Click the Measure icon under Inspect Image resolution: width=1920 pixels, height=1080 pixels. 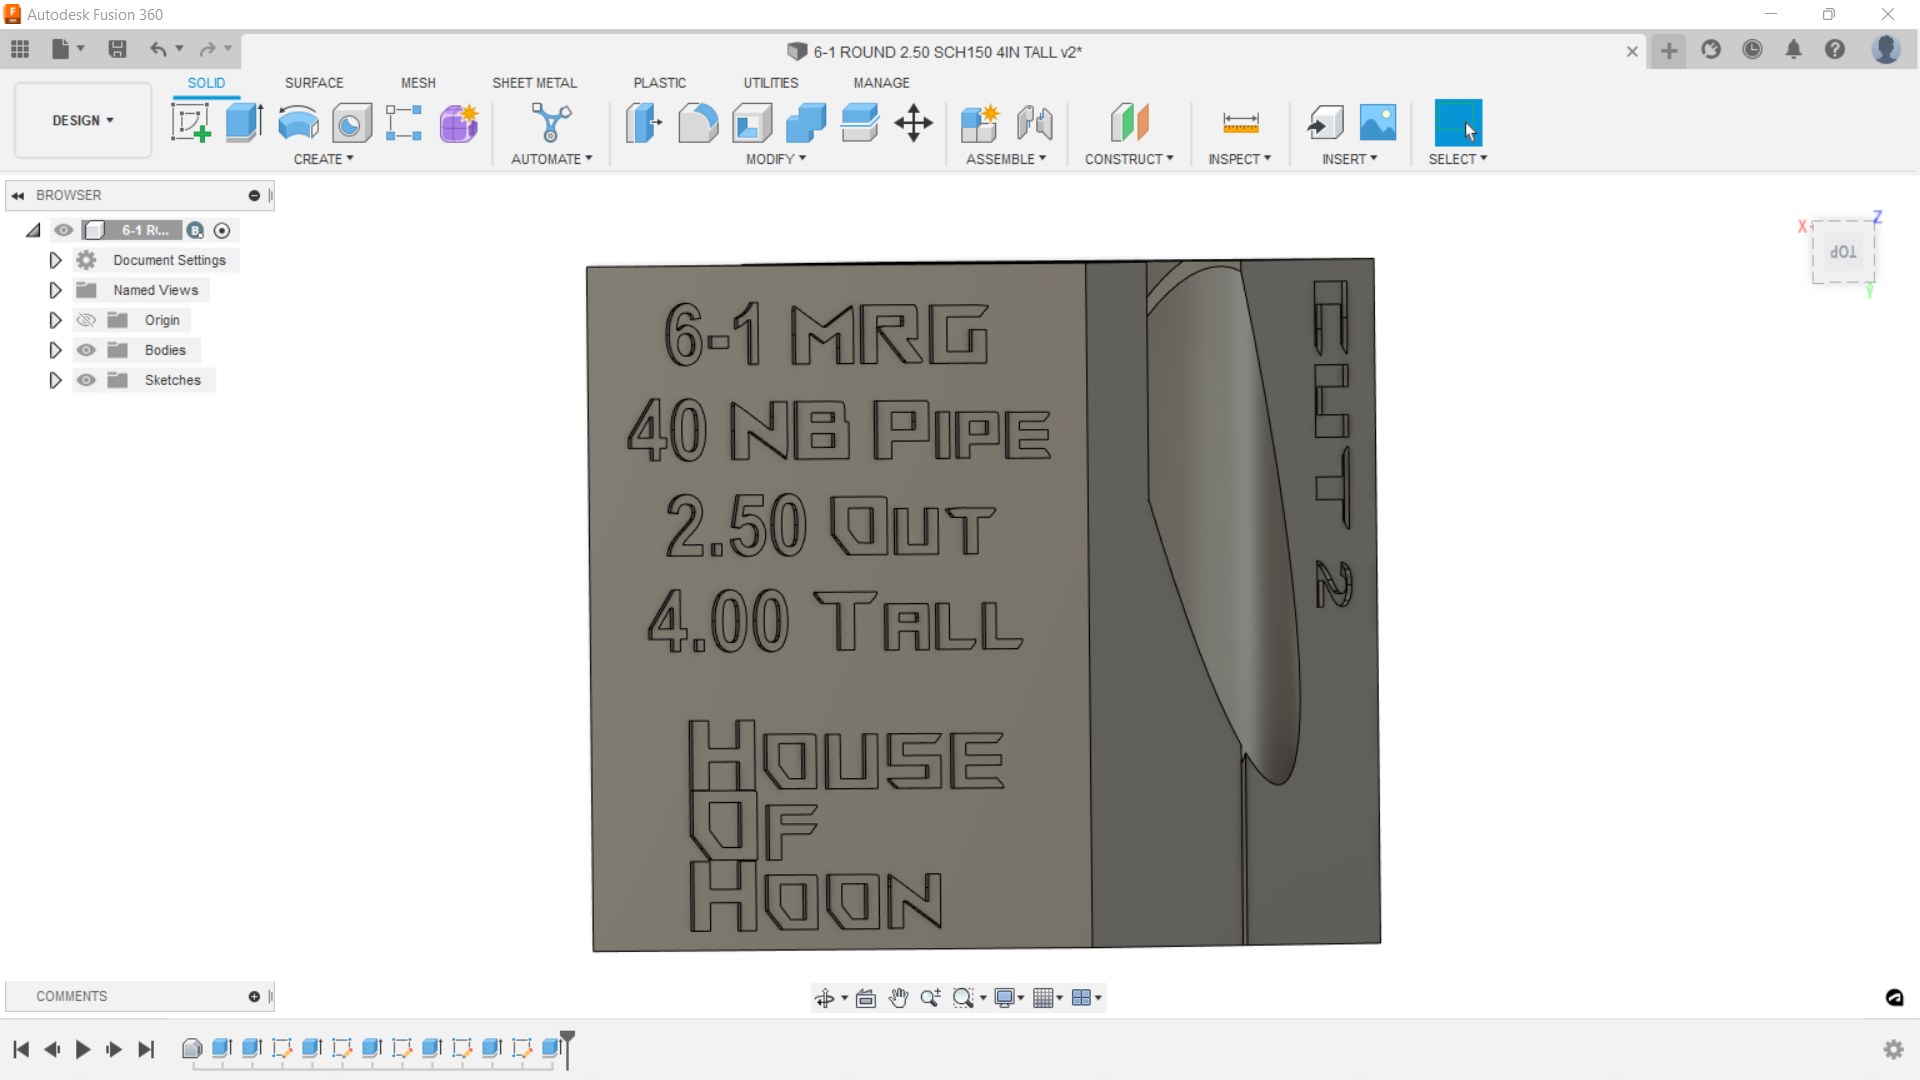point(1240,123)
